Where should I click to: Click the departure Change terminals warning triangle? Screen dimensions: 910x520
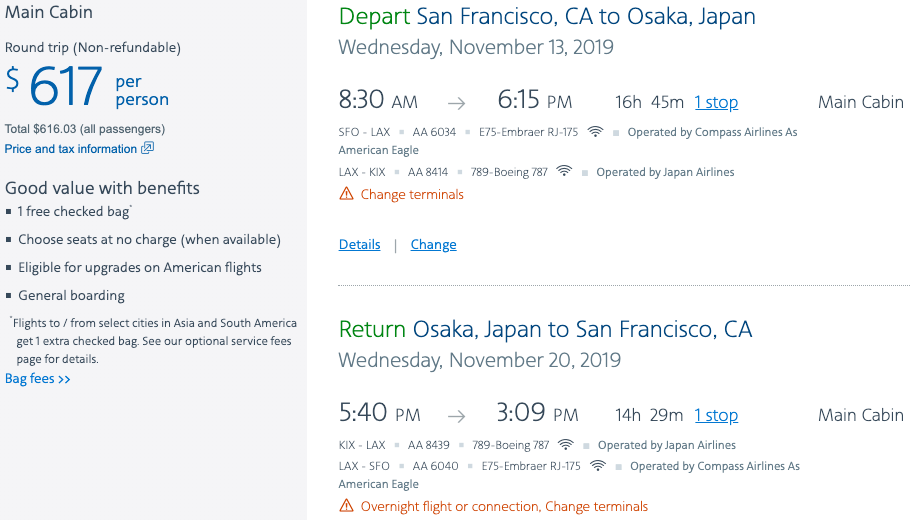coord(347,194)
